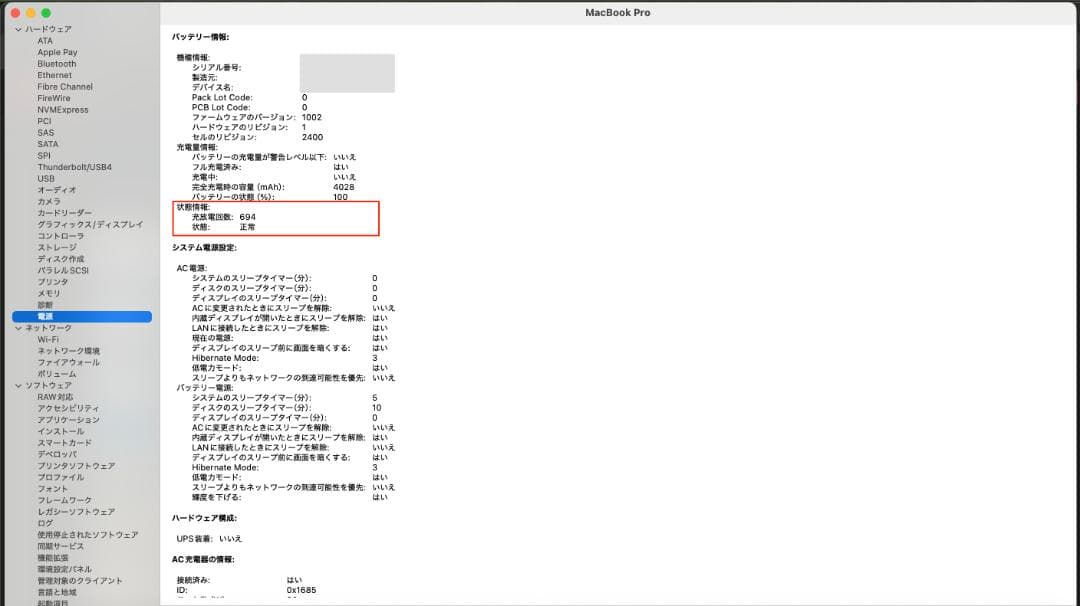This screenshot has height=606, width=1080.
Task: Select アクセシビリティ in the sidebar
Action: [68, 408]
